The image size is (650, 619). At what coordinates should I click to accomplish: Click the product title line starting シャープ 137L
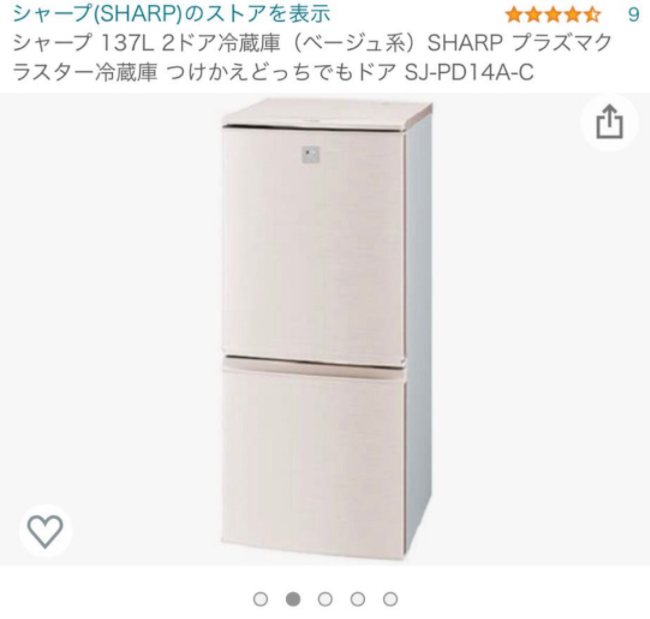coord(312,43)
